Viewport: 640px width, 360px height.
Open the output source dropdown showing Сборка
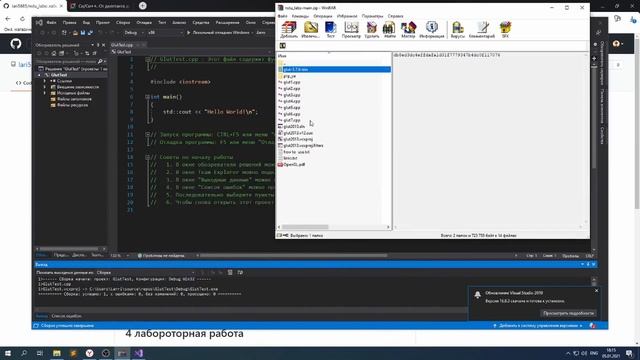click(145, 272)
